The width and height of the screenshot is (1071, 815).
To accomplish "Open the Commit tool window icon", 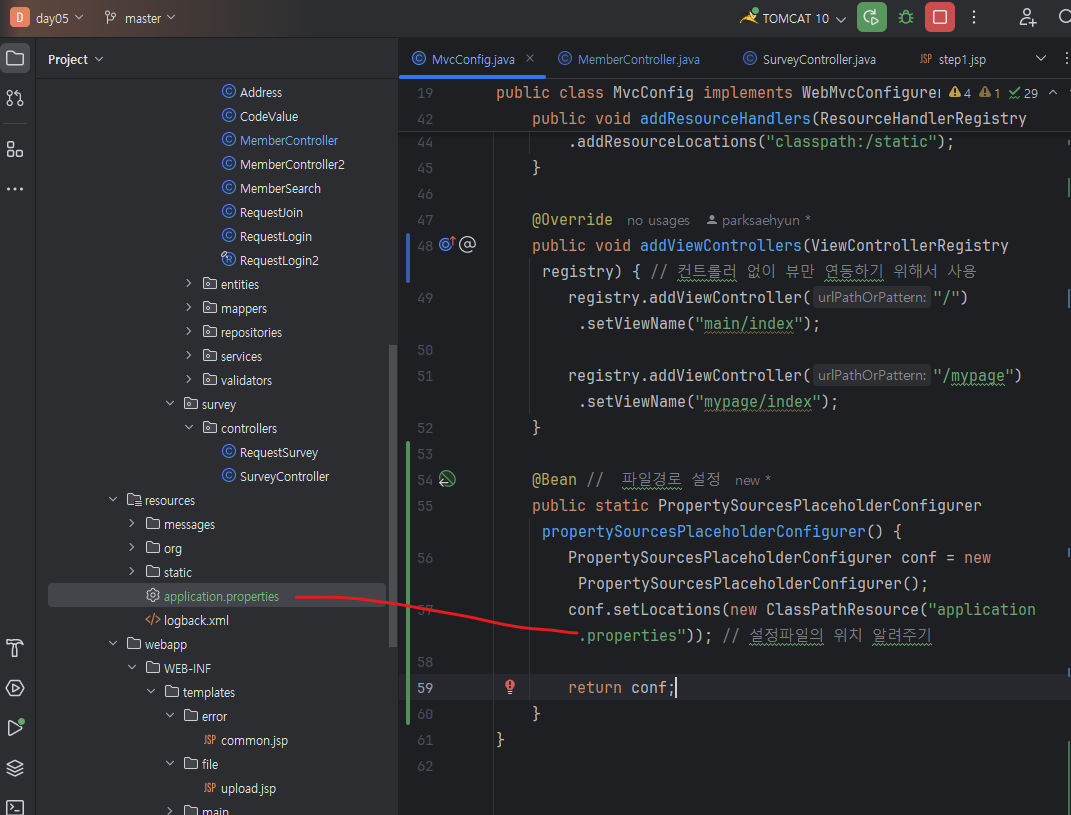I will 15,98.
